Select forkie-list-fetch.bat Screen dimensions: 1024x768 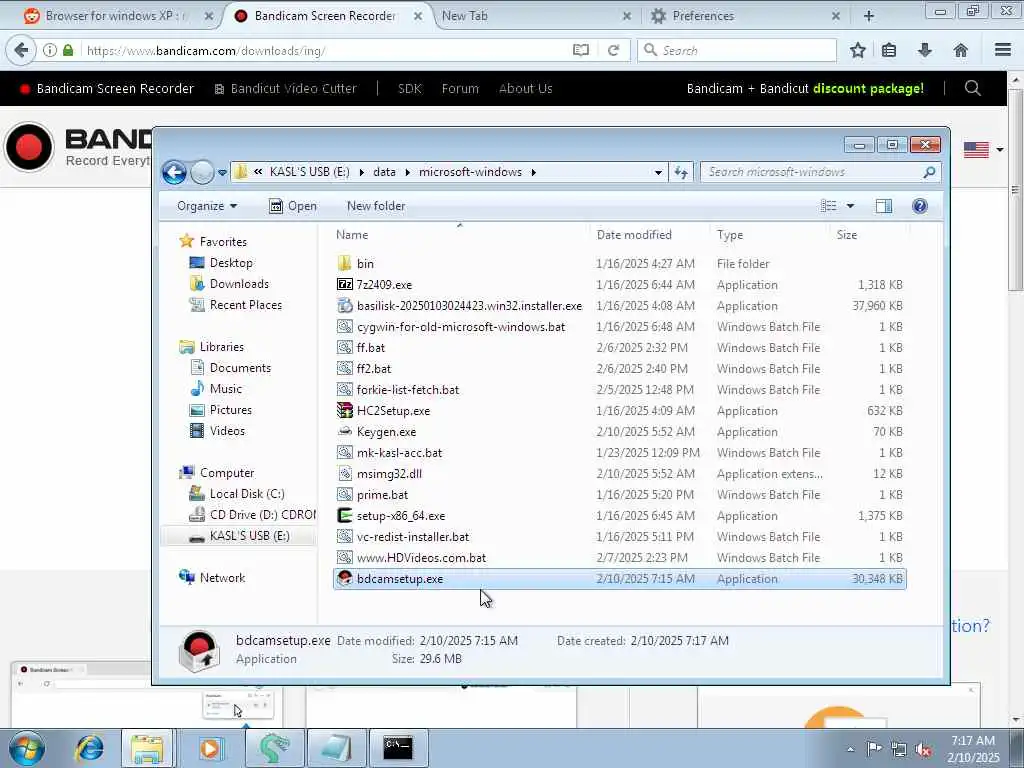point(620,390)
